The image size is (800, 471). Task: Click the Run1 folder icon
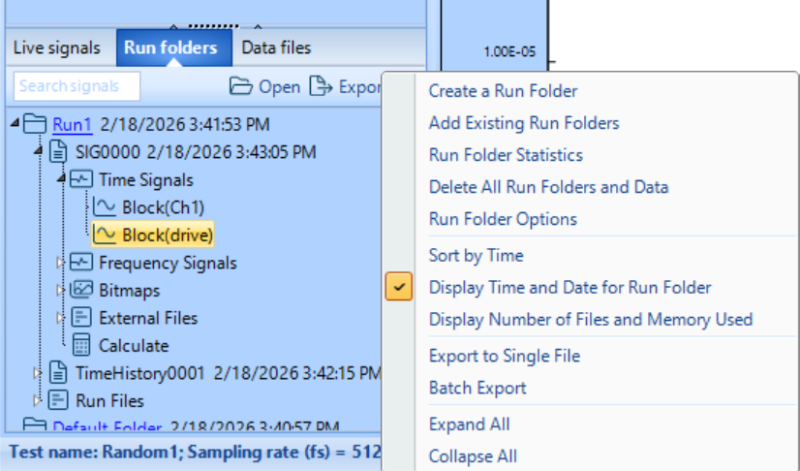(36, 124)
